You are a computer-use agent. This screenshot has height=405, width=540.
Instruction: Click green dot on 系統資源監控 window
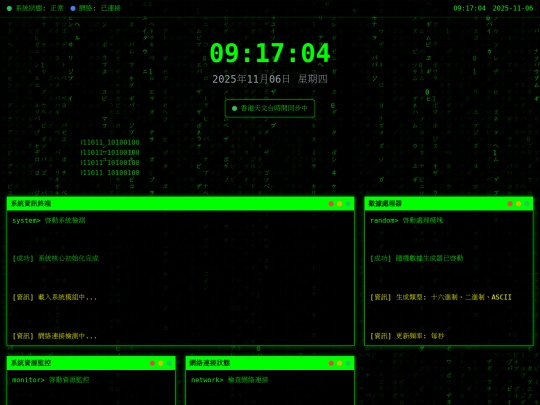pyautogui.click(x=169, y=363)
